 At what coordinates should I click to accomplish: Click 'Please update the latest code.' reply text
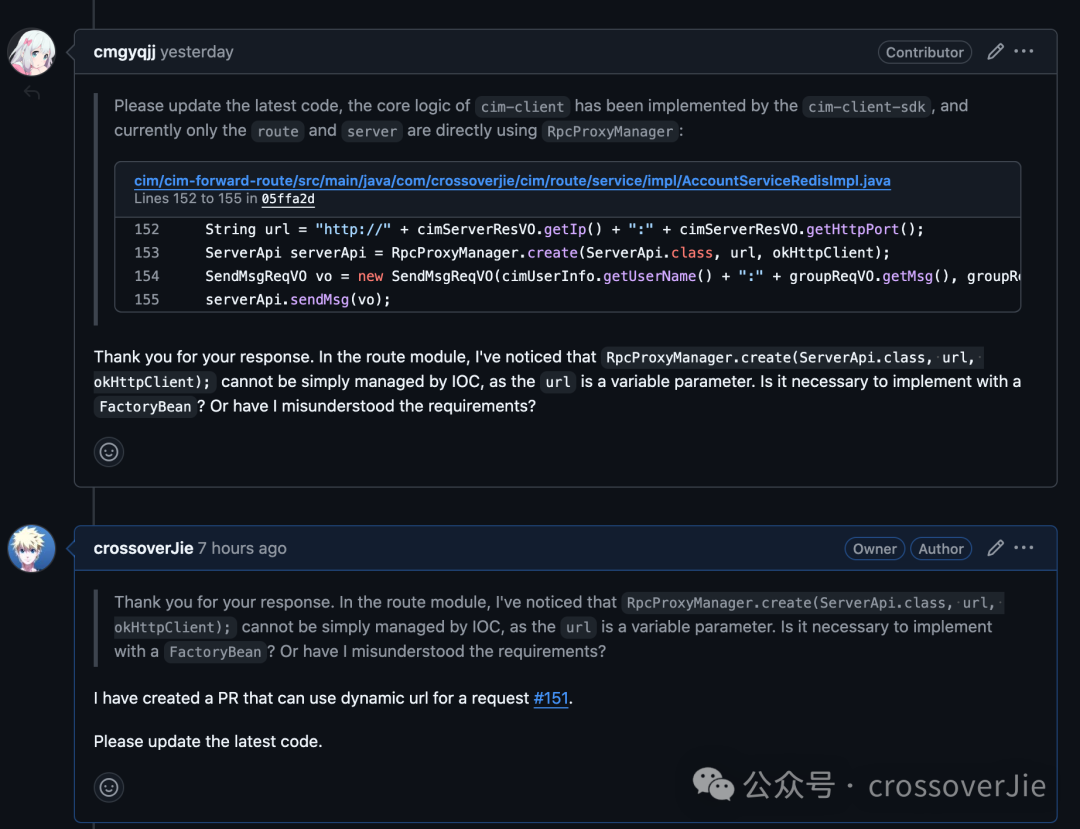tap(208, 742)
